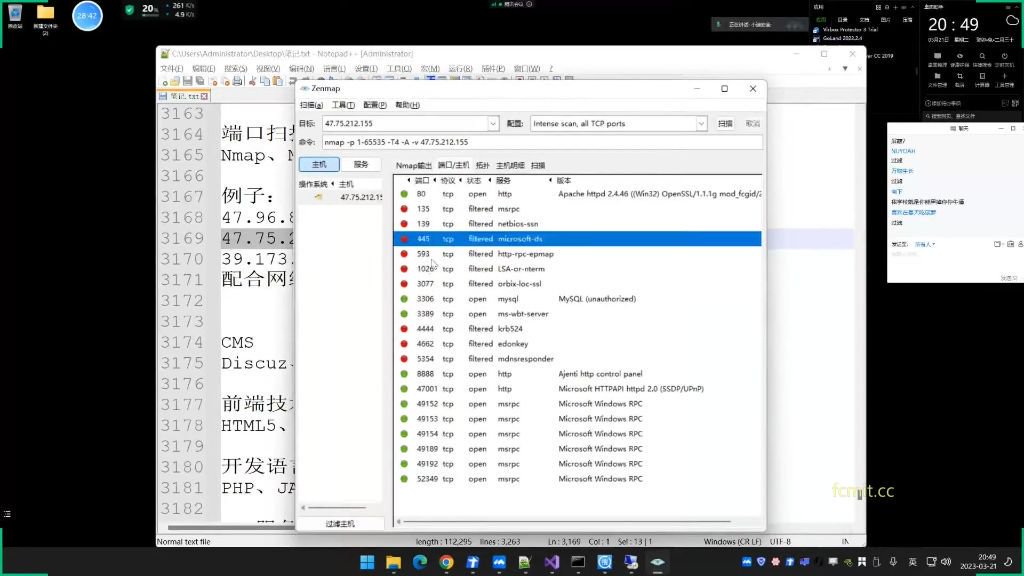Screen dimensions: 1024x576
Task: Switch to the 端口/主机 tab
Action: click(453, 166)
